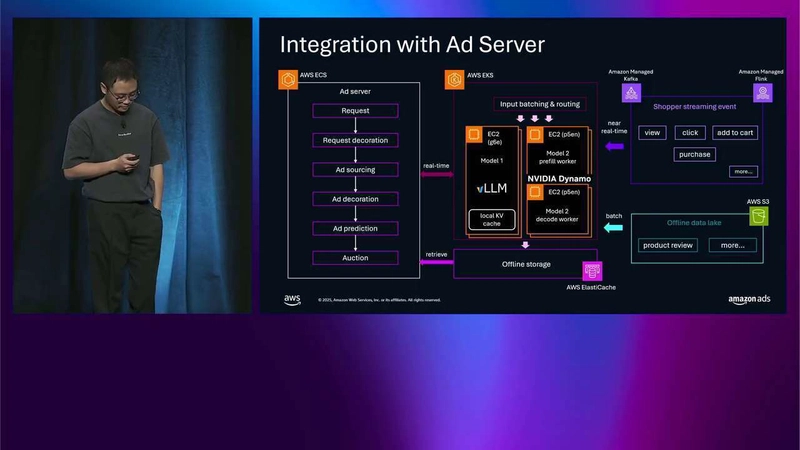
Task: Click the green AWS S3 bucket icon
Action: 758,216
